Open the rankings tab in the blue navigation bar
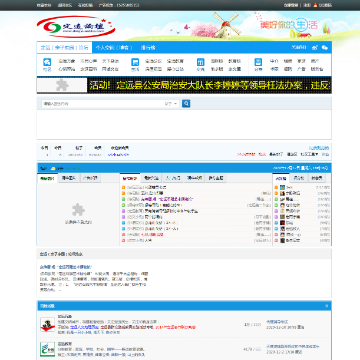 click(x=148, y=48)
